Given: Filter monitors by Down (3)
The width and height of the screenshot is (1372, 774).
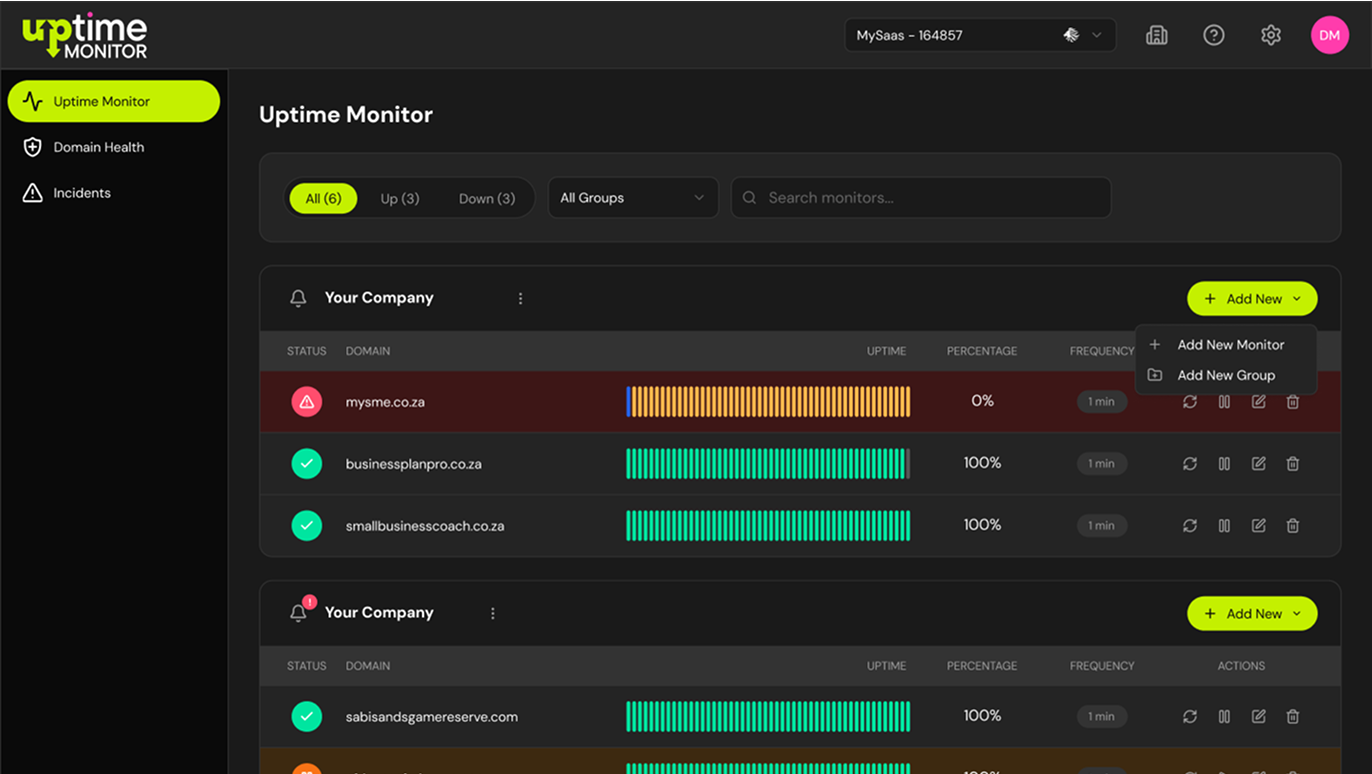Looking at the screenshot, I should pyautogui.click(x=487, y=198).
